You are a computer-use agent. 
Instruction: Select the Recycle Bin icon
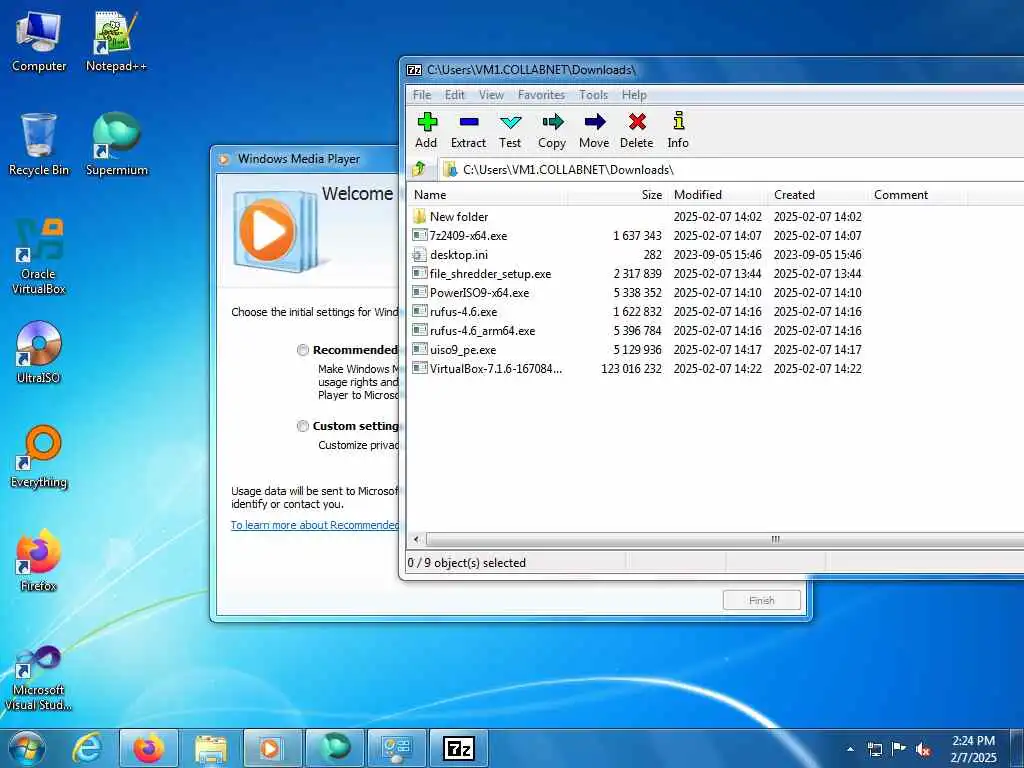[39, 145]
